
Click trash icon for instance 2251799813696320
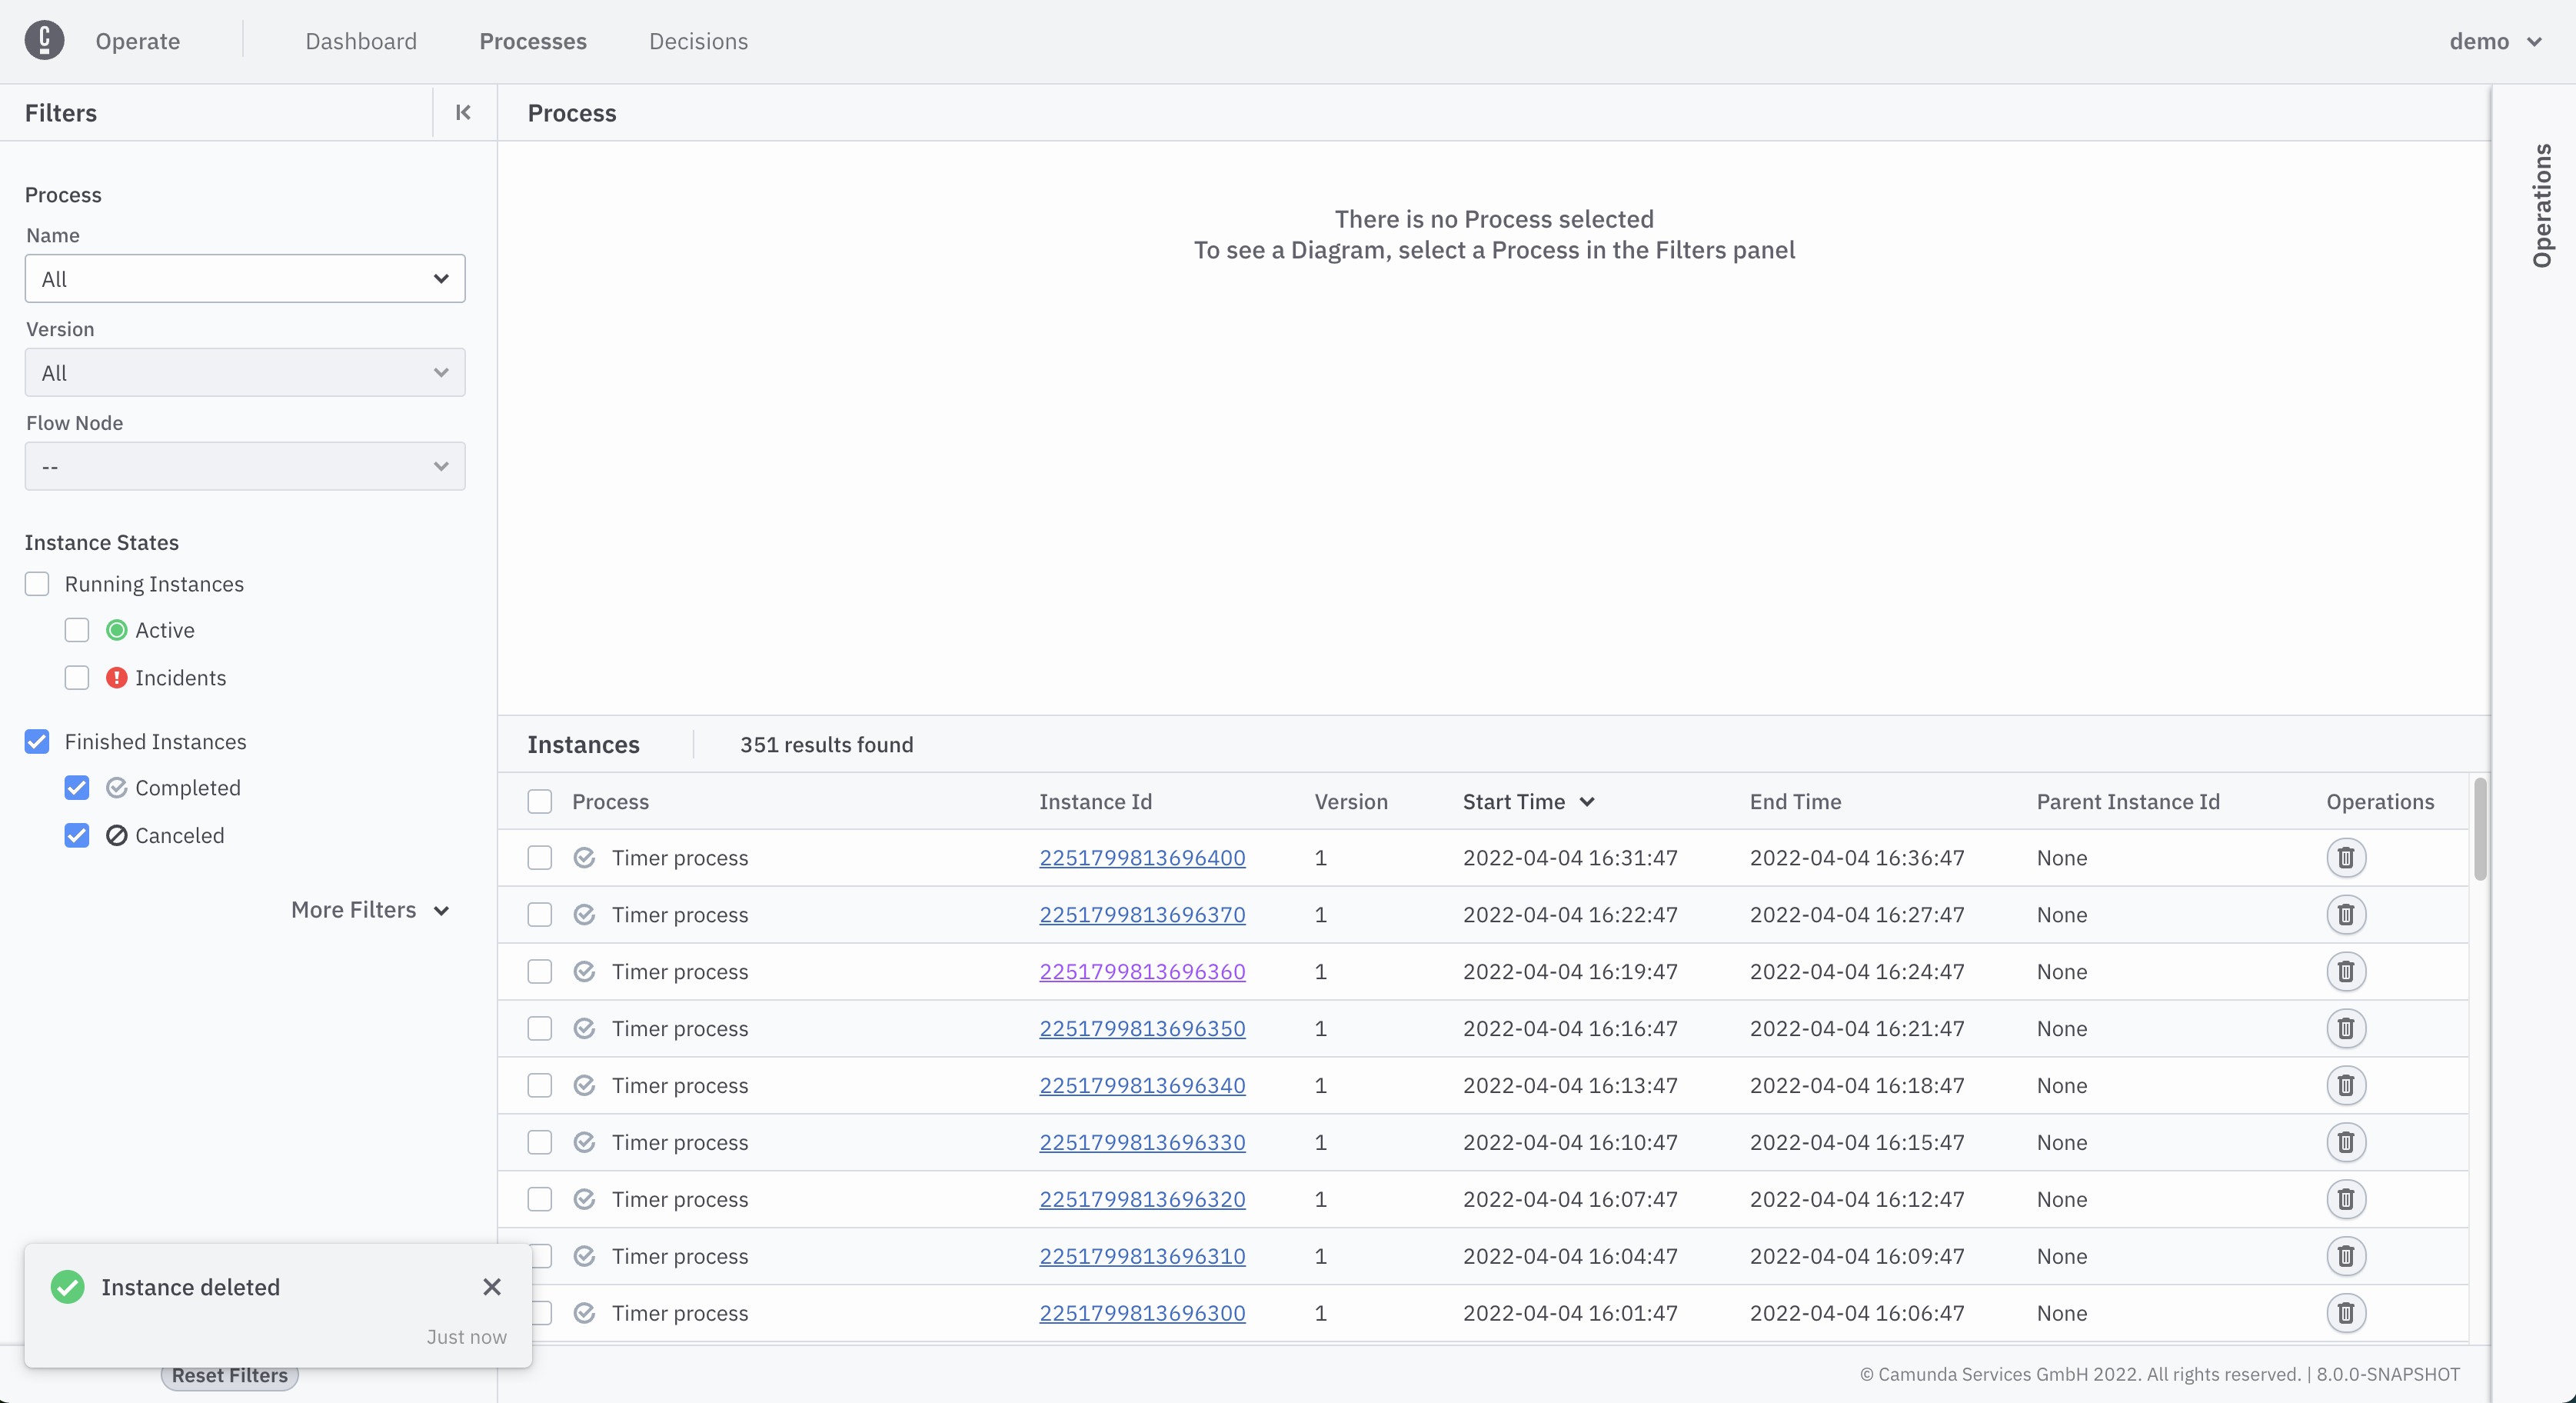click(2345, 1200)
